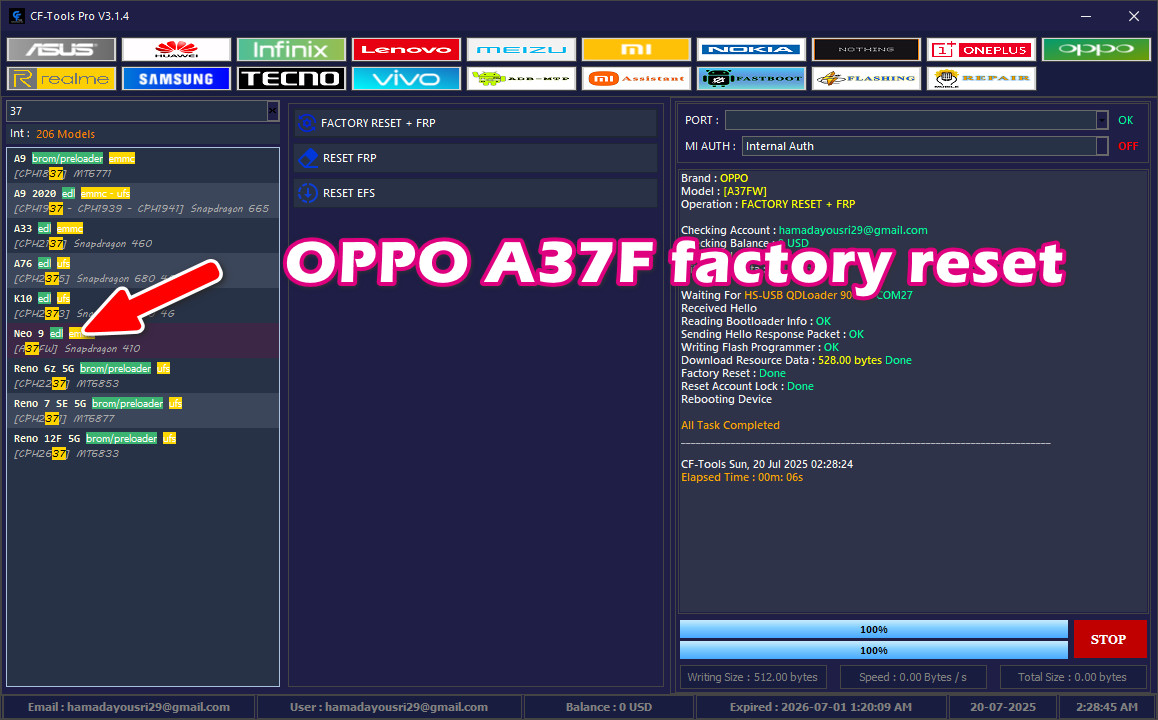
Task: Click the account email in the log
Action: point(853,230)
